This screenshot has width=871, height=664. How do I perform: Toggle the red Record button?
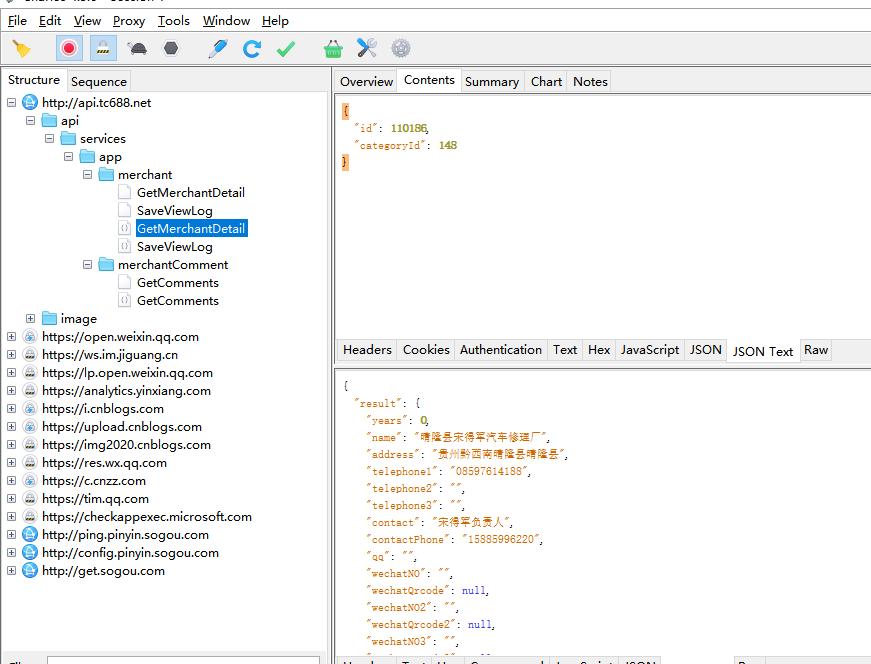pyautogui.click(x=69, y=48)
